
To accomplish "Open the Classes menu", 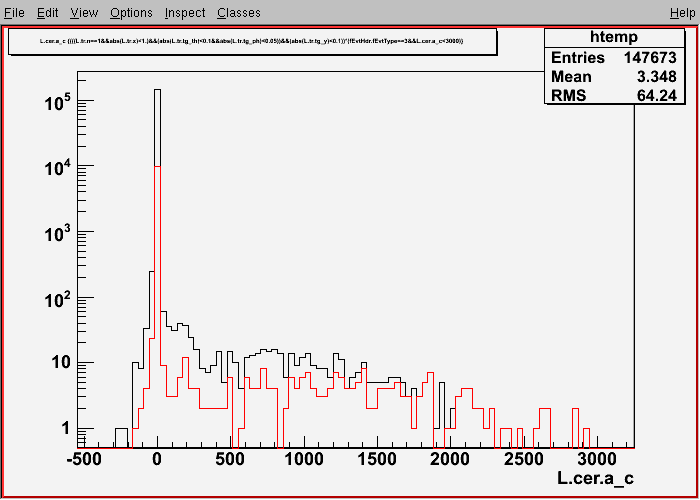I will tap(239, 13).
